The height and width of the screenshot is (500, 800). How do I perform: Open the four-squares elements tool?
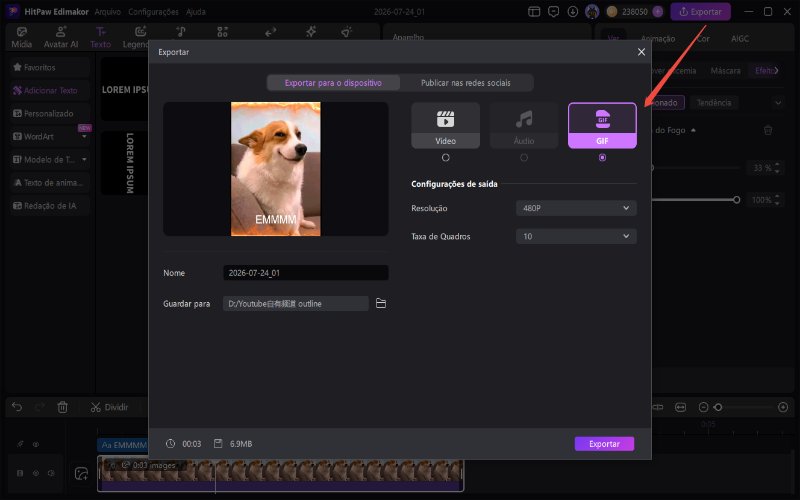coord(222,32)
